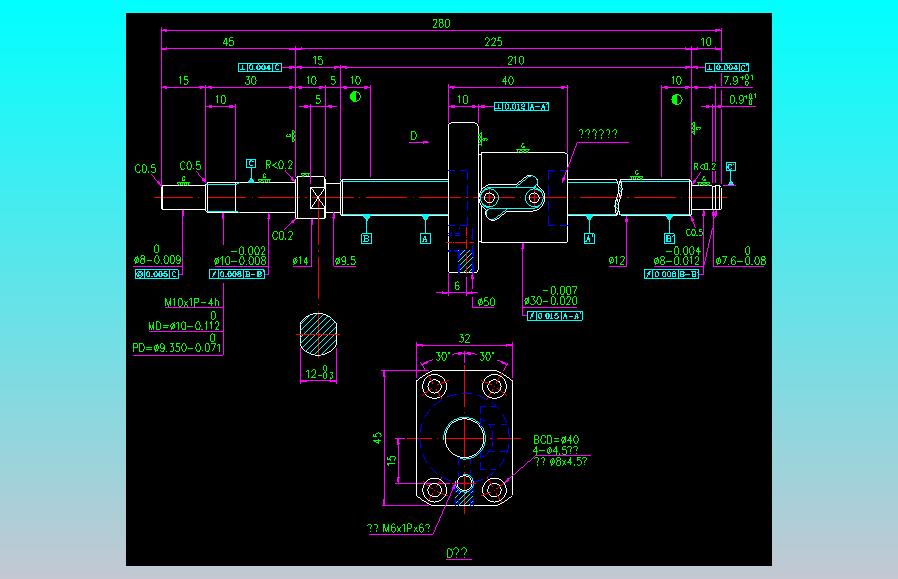
Task: Click the center bore circle in the flange view
Action: (x=464, y=438)
